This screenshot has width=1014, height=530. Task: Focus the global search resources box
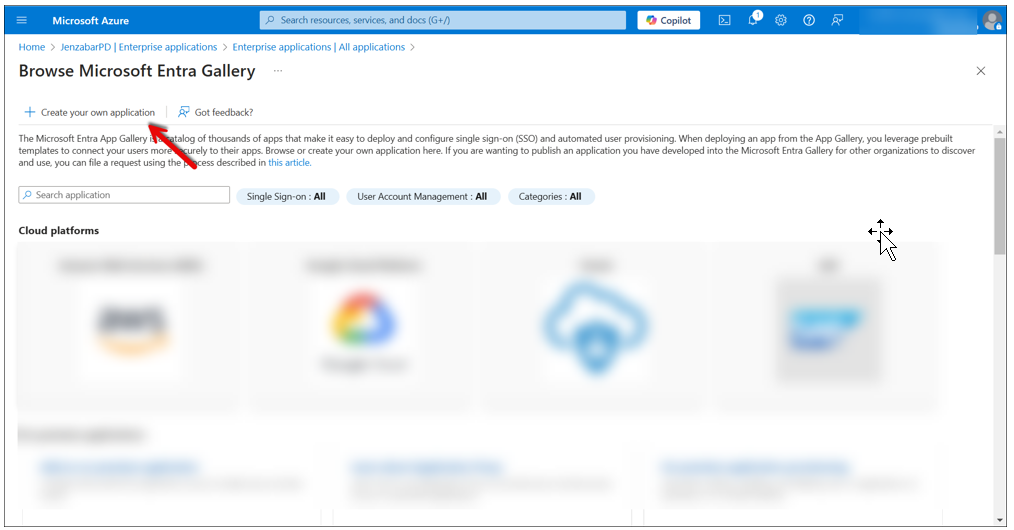(442, 20)
